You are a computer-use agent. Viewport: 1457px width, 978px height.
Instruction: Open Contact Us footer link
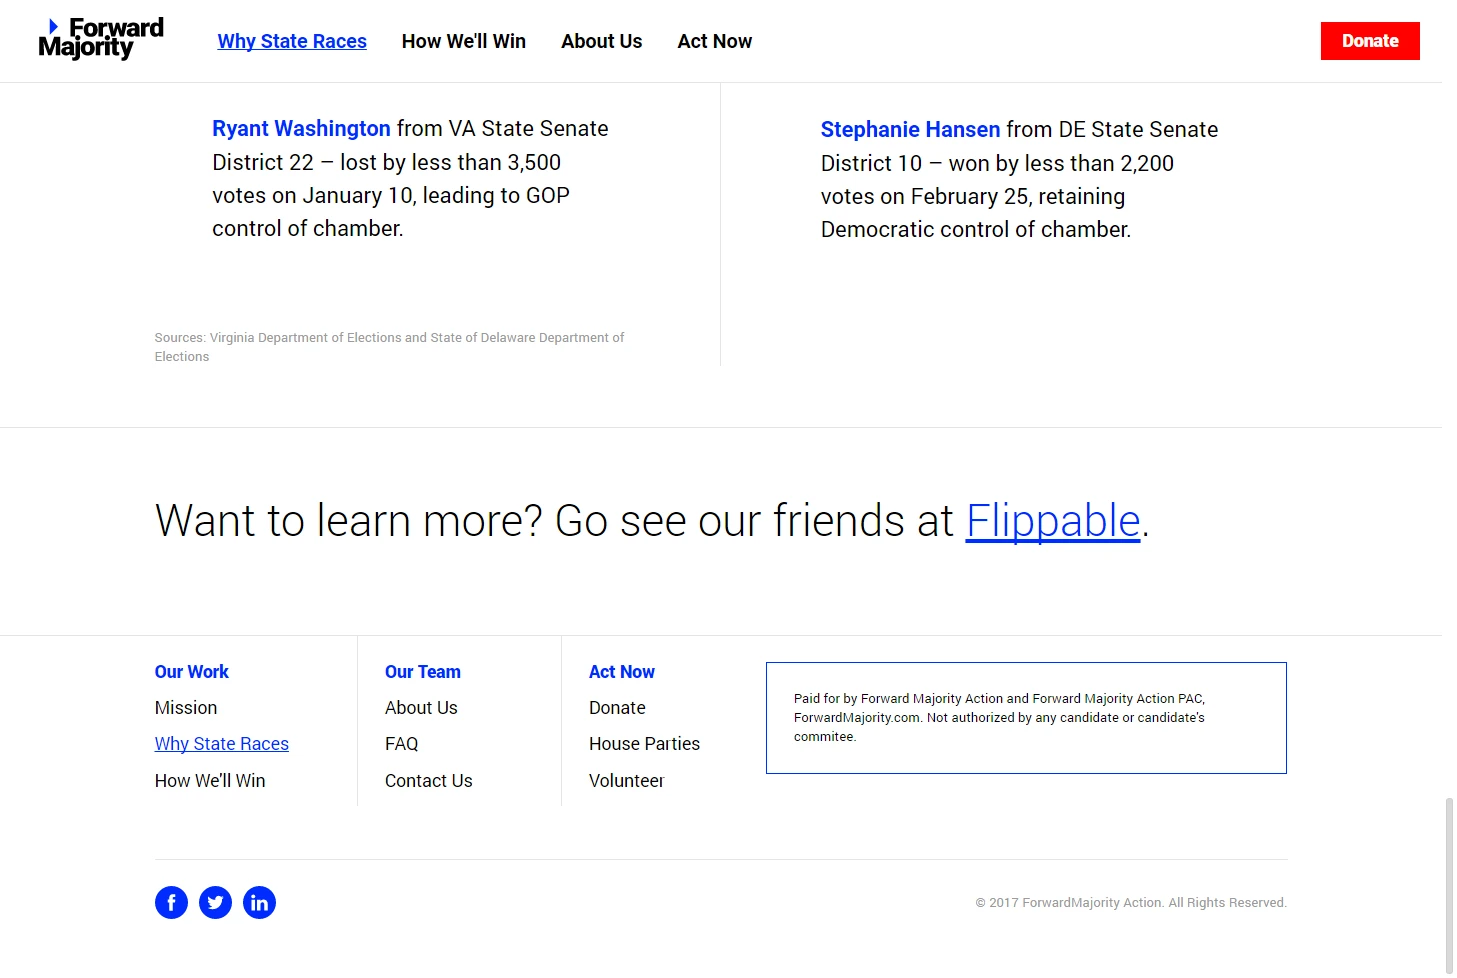[x=429, y=781]
